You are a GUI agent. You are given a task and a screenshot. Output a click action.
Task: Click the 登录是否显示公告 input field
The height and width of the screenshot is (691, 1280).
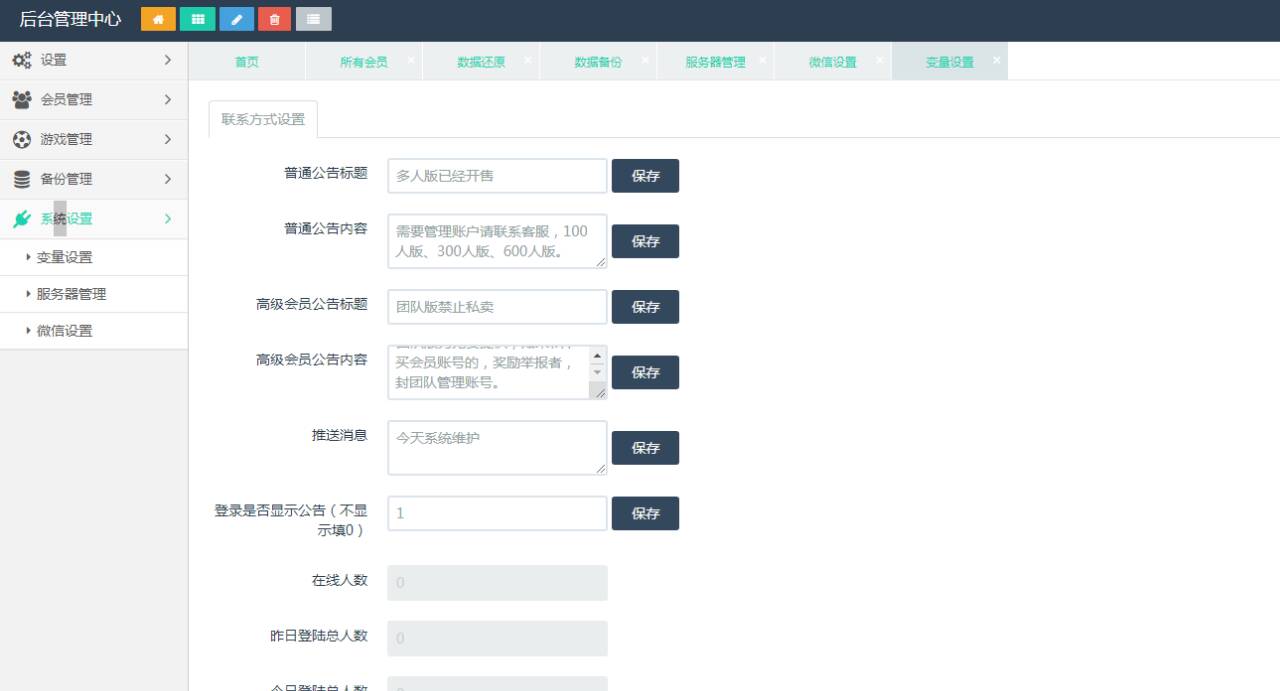click(497, 513)
